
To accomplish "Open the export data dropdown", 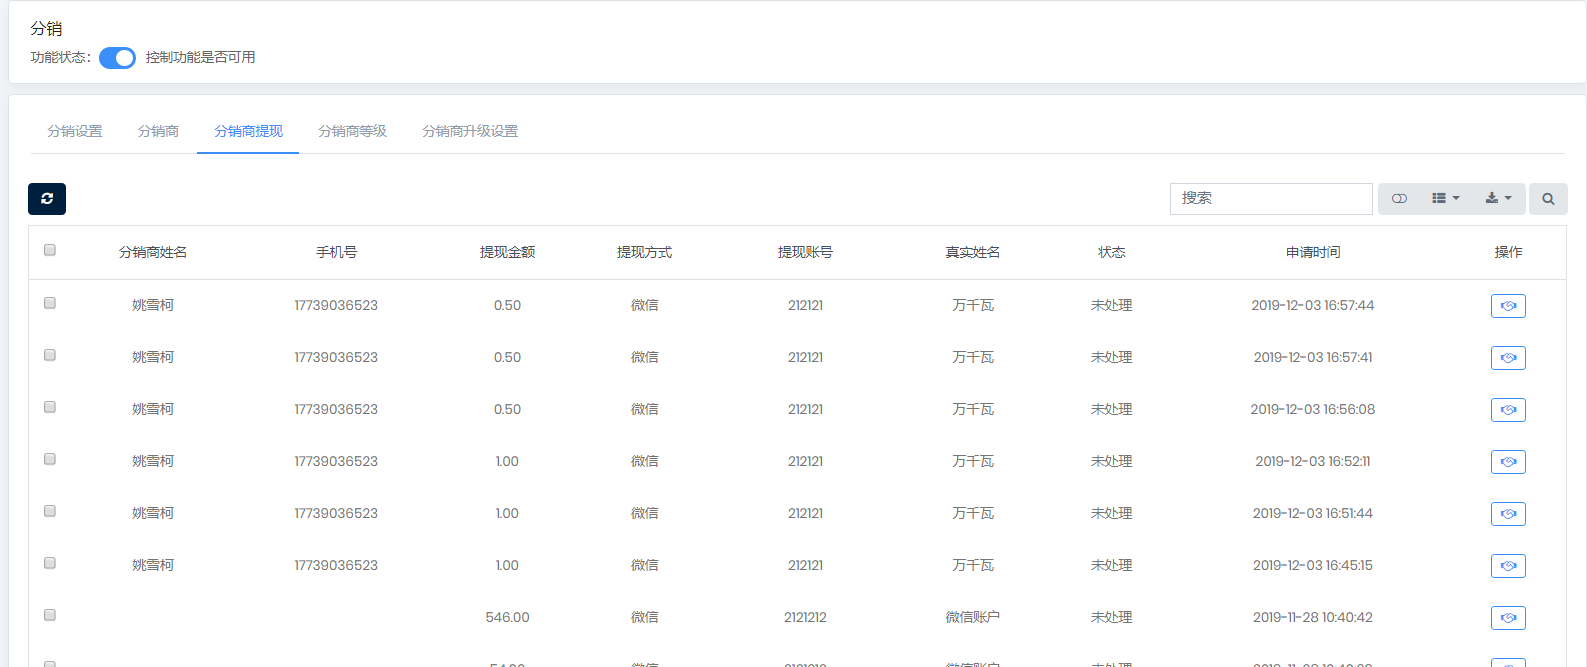I will pos(1497,199).
